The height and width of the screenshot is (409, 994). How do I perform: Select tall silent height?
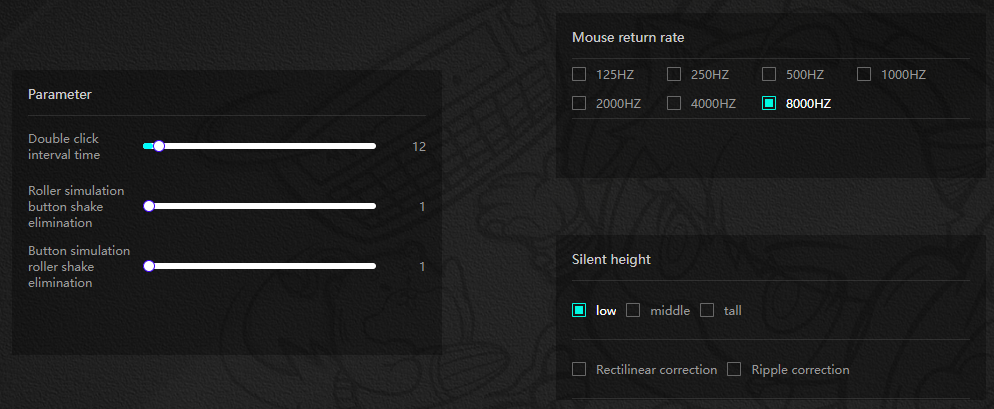coord(707,310)
